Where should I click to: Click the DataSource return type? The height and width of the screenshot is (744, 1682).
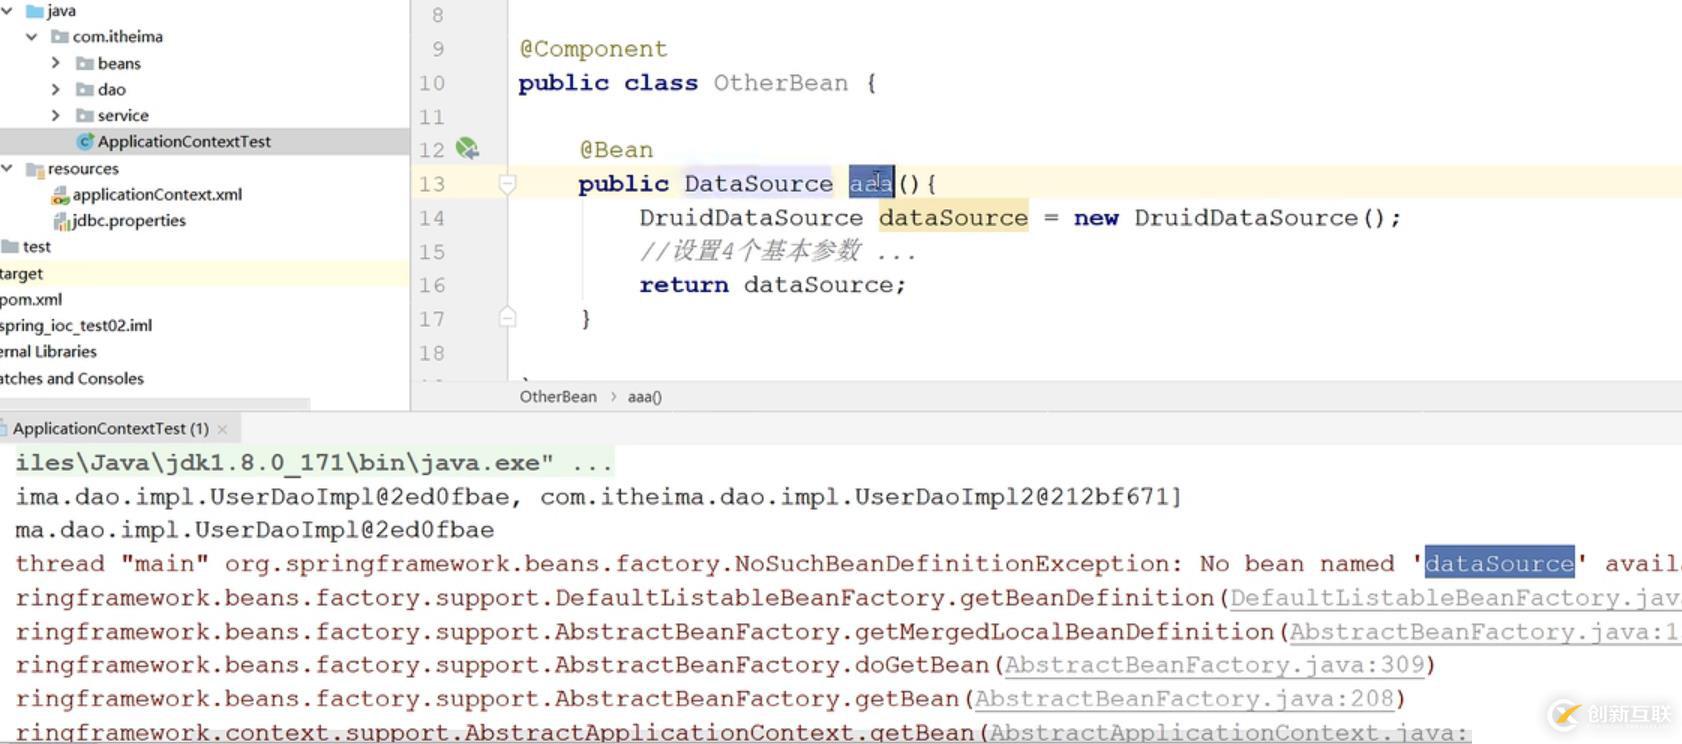758,184
